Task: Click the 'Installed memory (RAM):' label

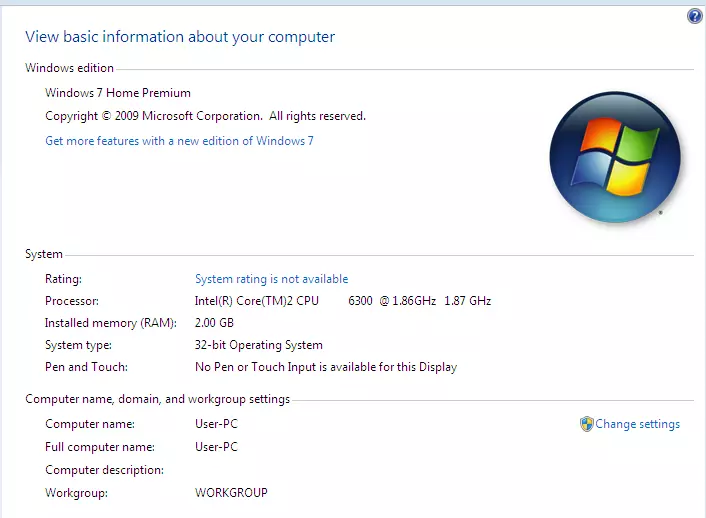Action: click(x=111, y=323)
